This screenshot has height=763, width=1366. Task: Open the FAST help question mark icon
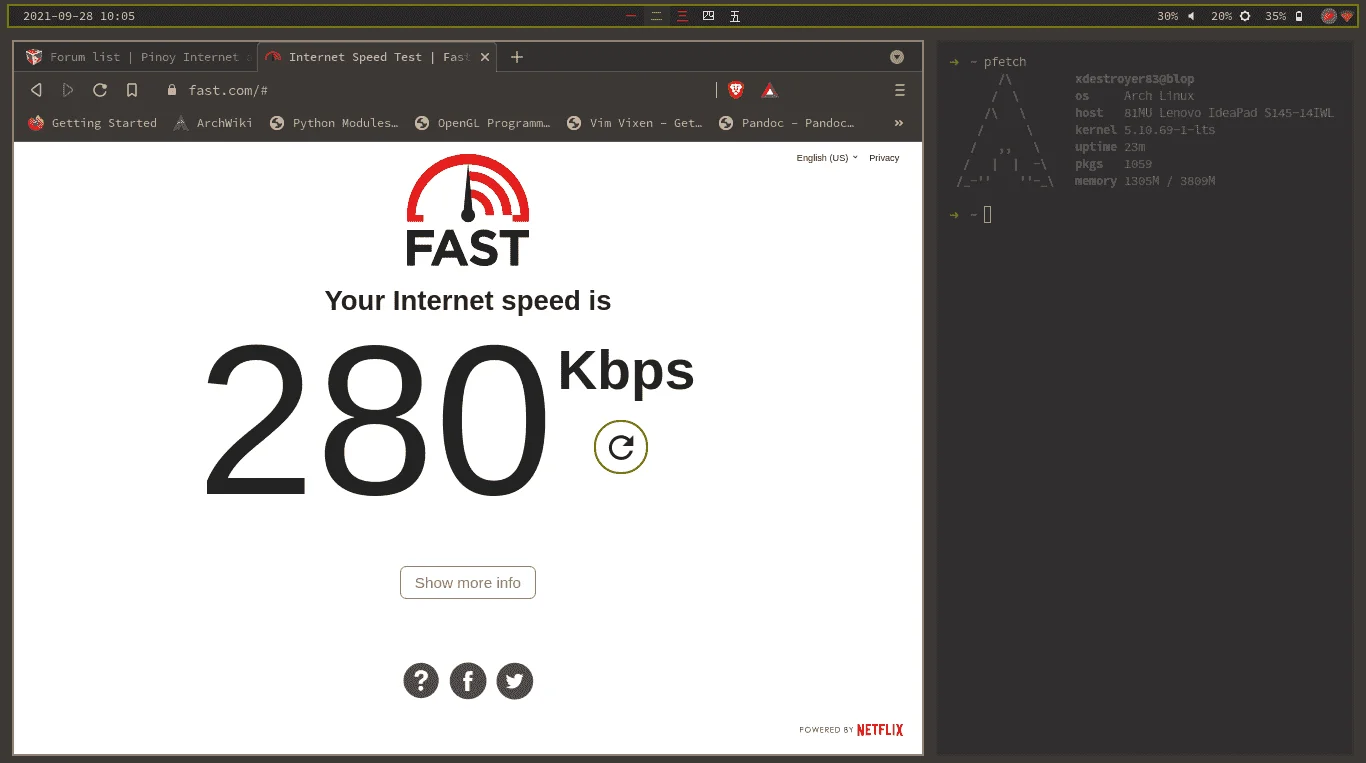point(421,681)
